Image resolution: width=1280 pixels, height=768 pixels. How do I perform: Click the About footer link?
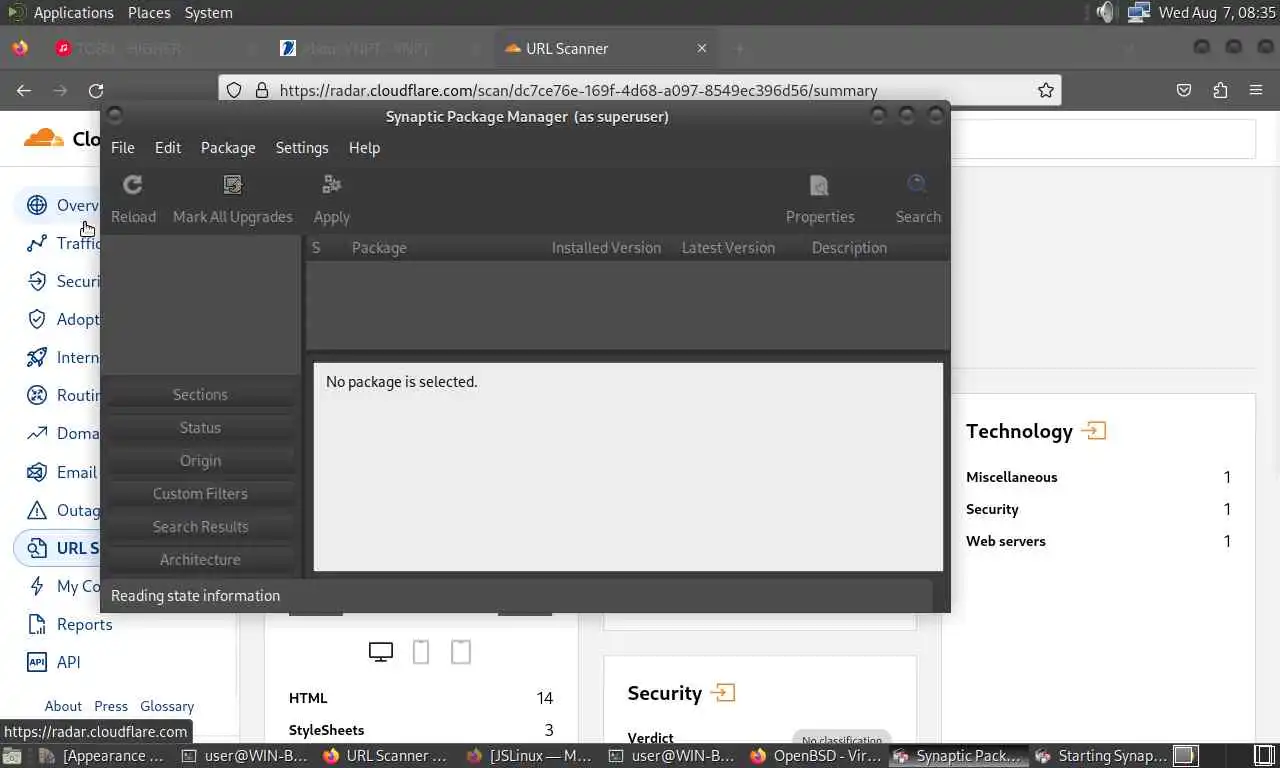coord(63,706)
